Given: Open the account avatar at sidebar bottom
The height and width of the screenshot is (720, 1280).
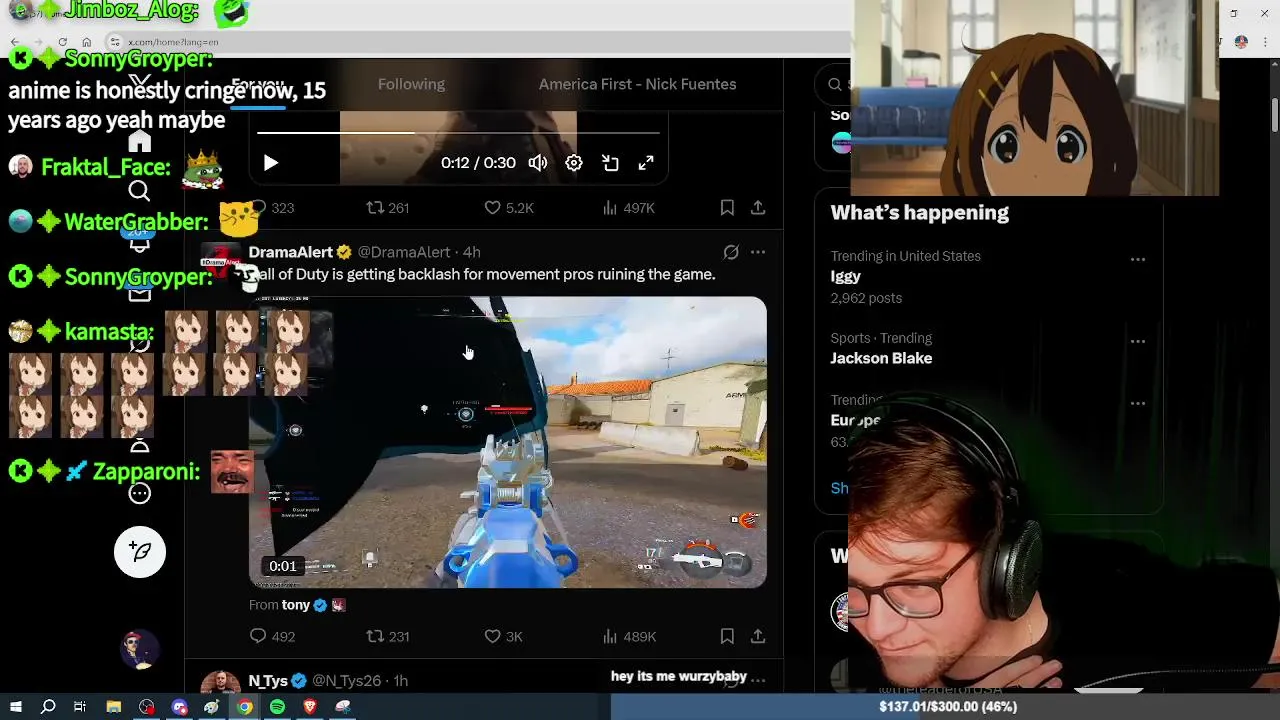Looking at the screenshot, I should (x=140, y=651).
